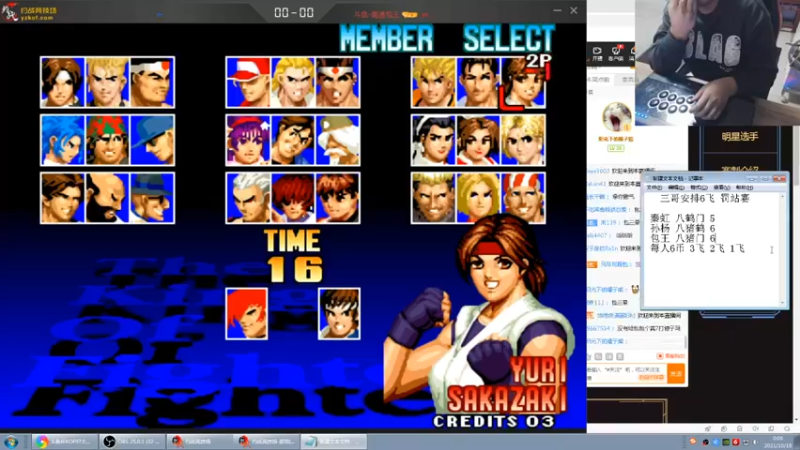Screen dimensions: 800x450
Task: Switch to the OBS window on the taskbar
Action: click(133, 442)
